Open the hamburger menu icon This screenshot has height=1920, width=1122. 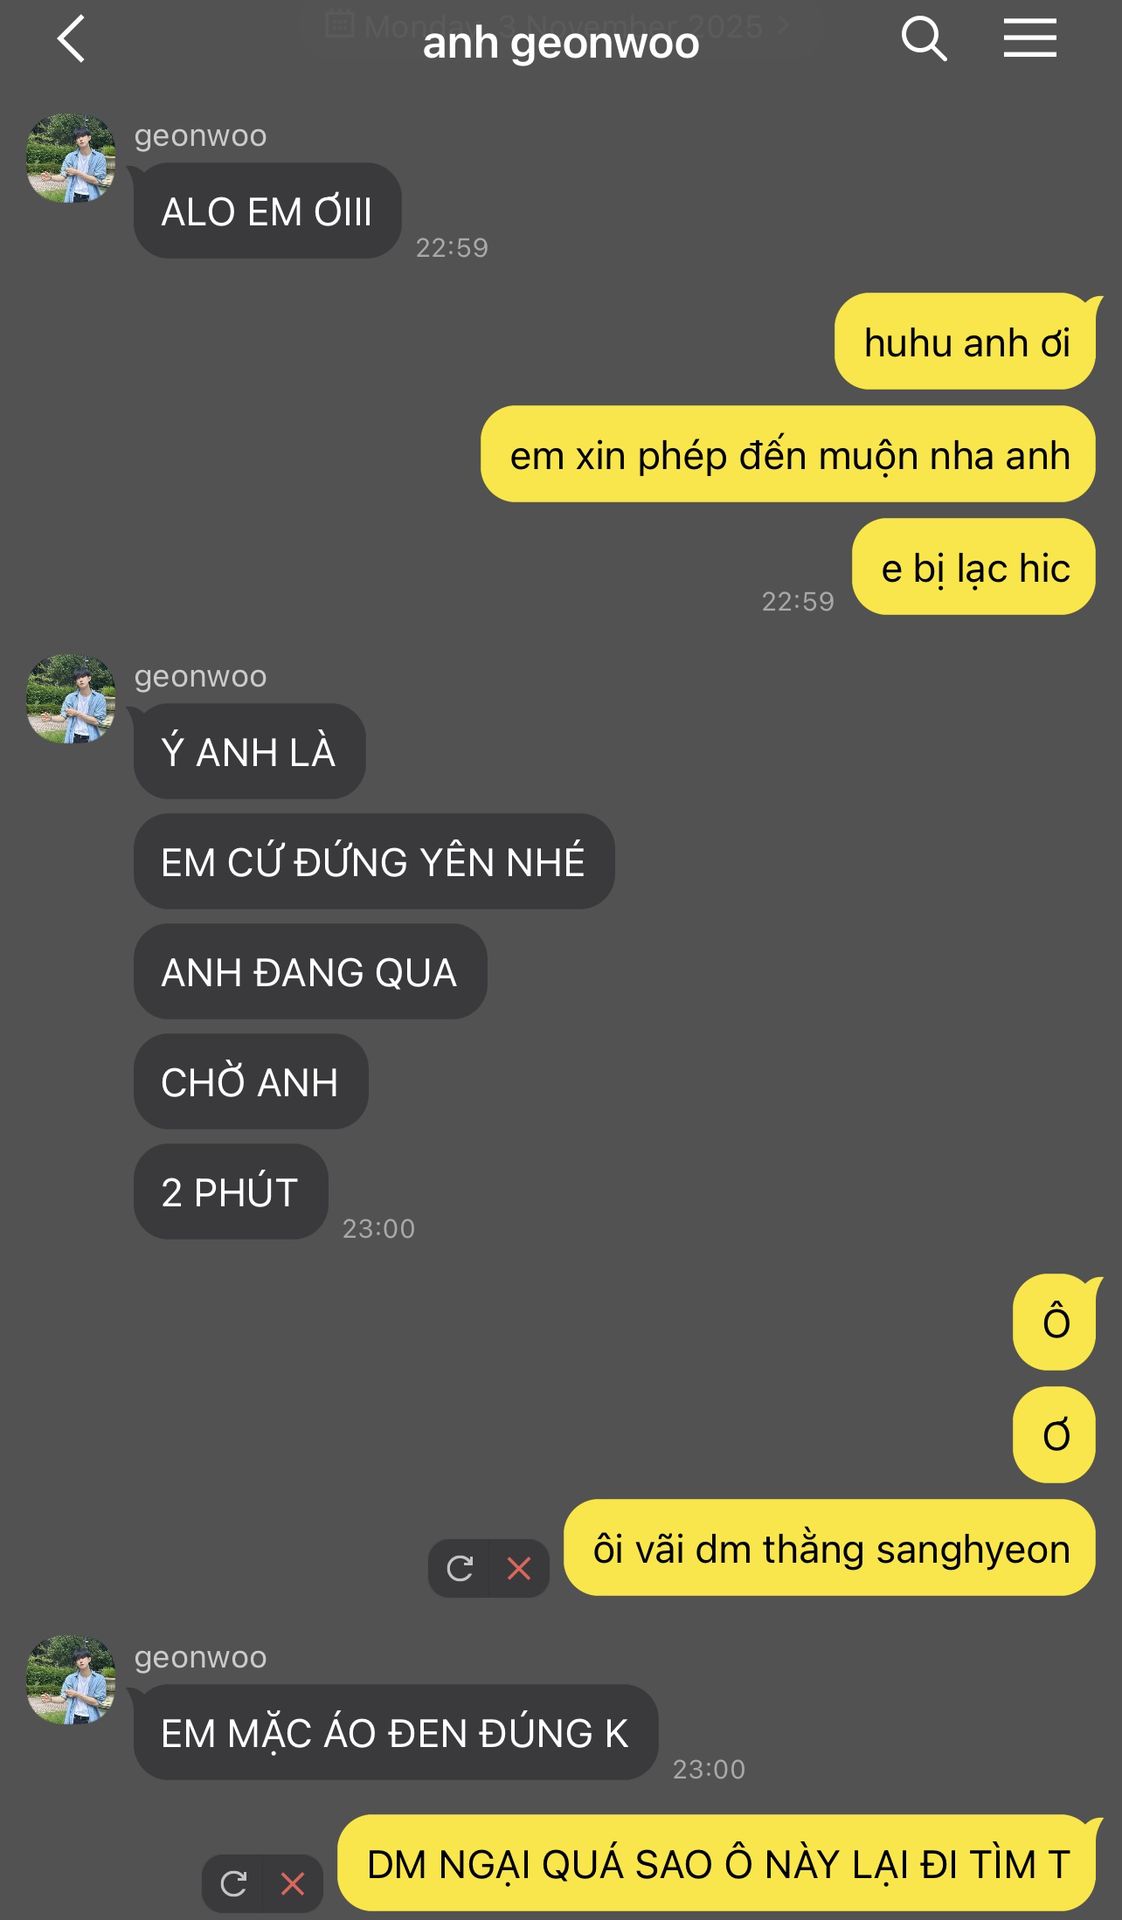(x=1030, y=39)
